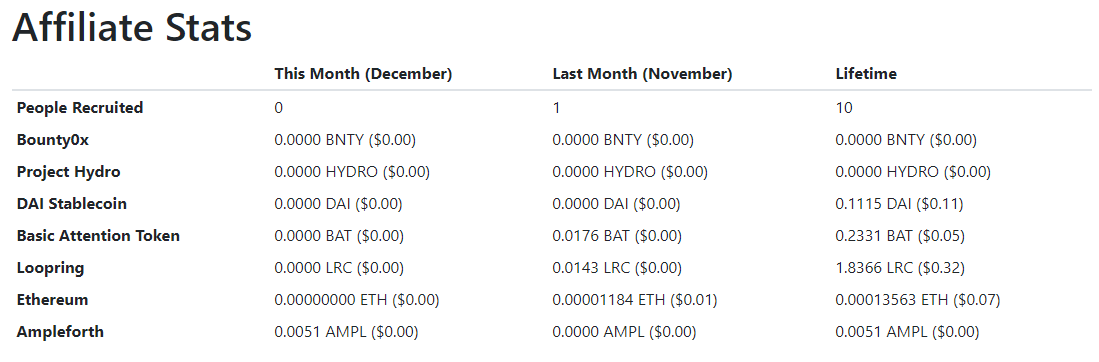Click the Project Hydro row label
The image size is (1099, 362).
pyautogui.click(x=69, y=172)
